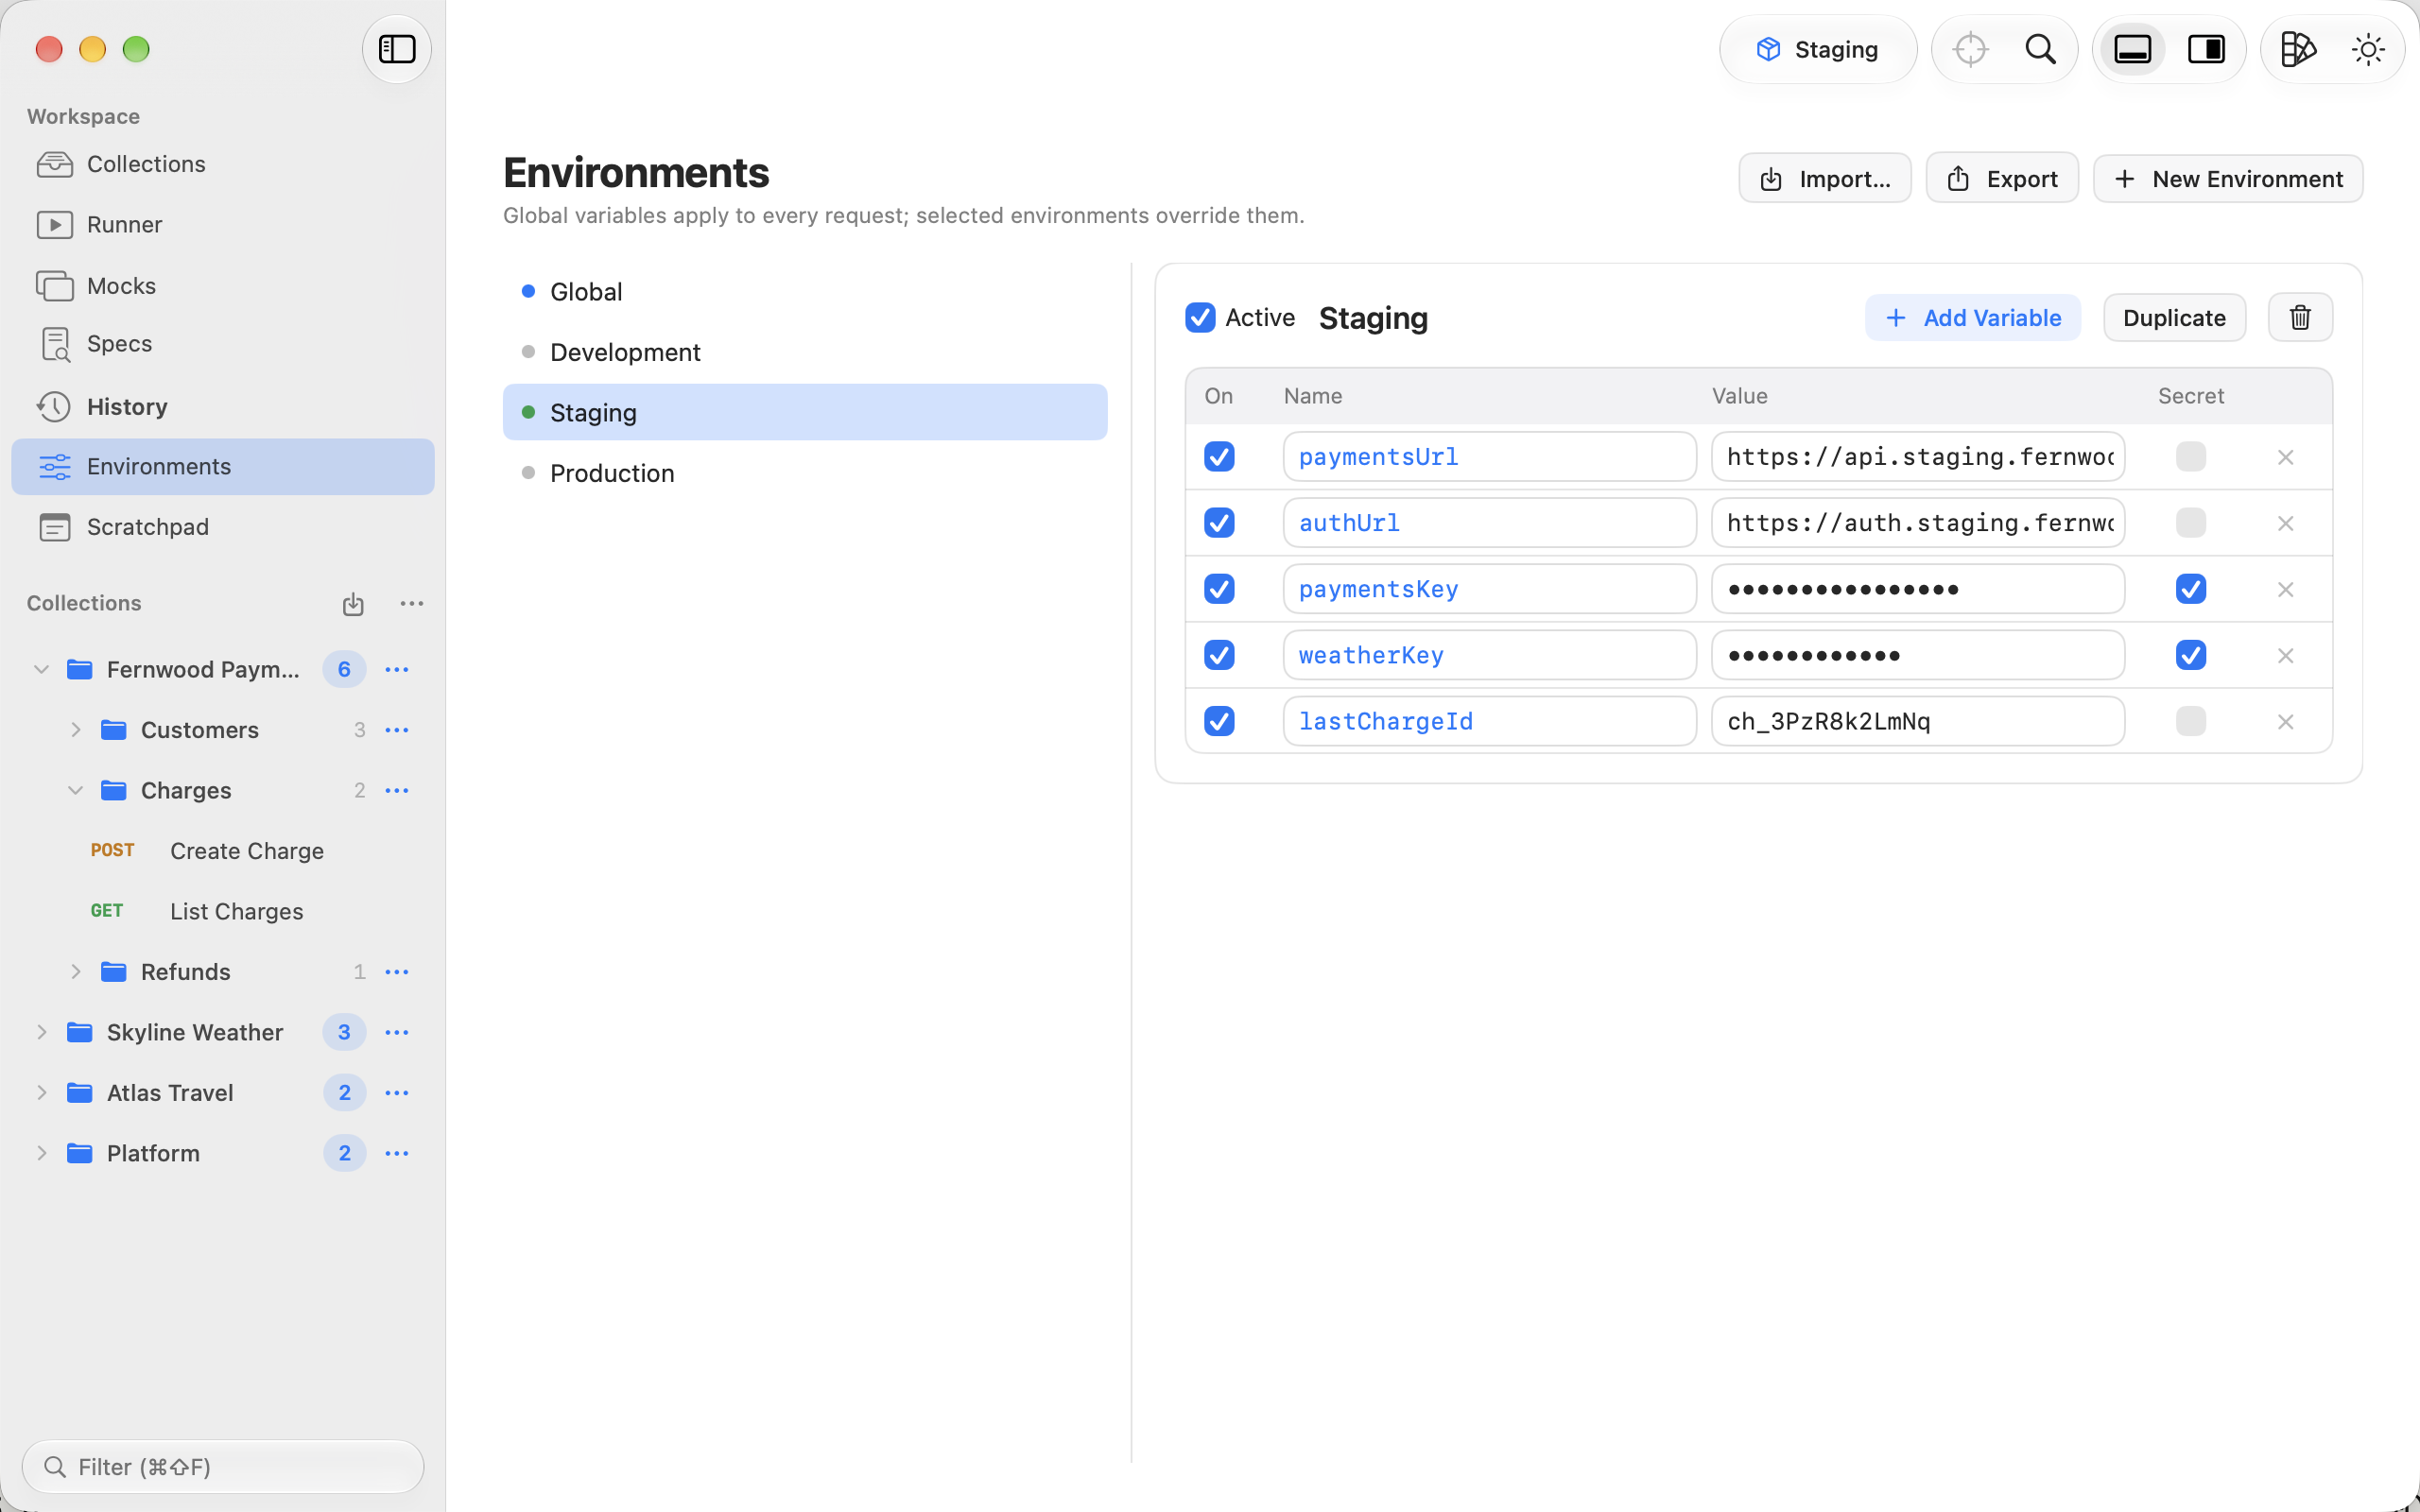Mark lastChargeId as Secret
The width and height of the screenshot is (2420, 1512).
pos(2190,721)
